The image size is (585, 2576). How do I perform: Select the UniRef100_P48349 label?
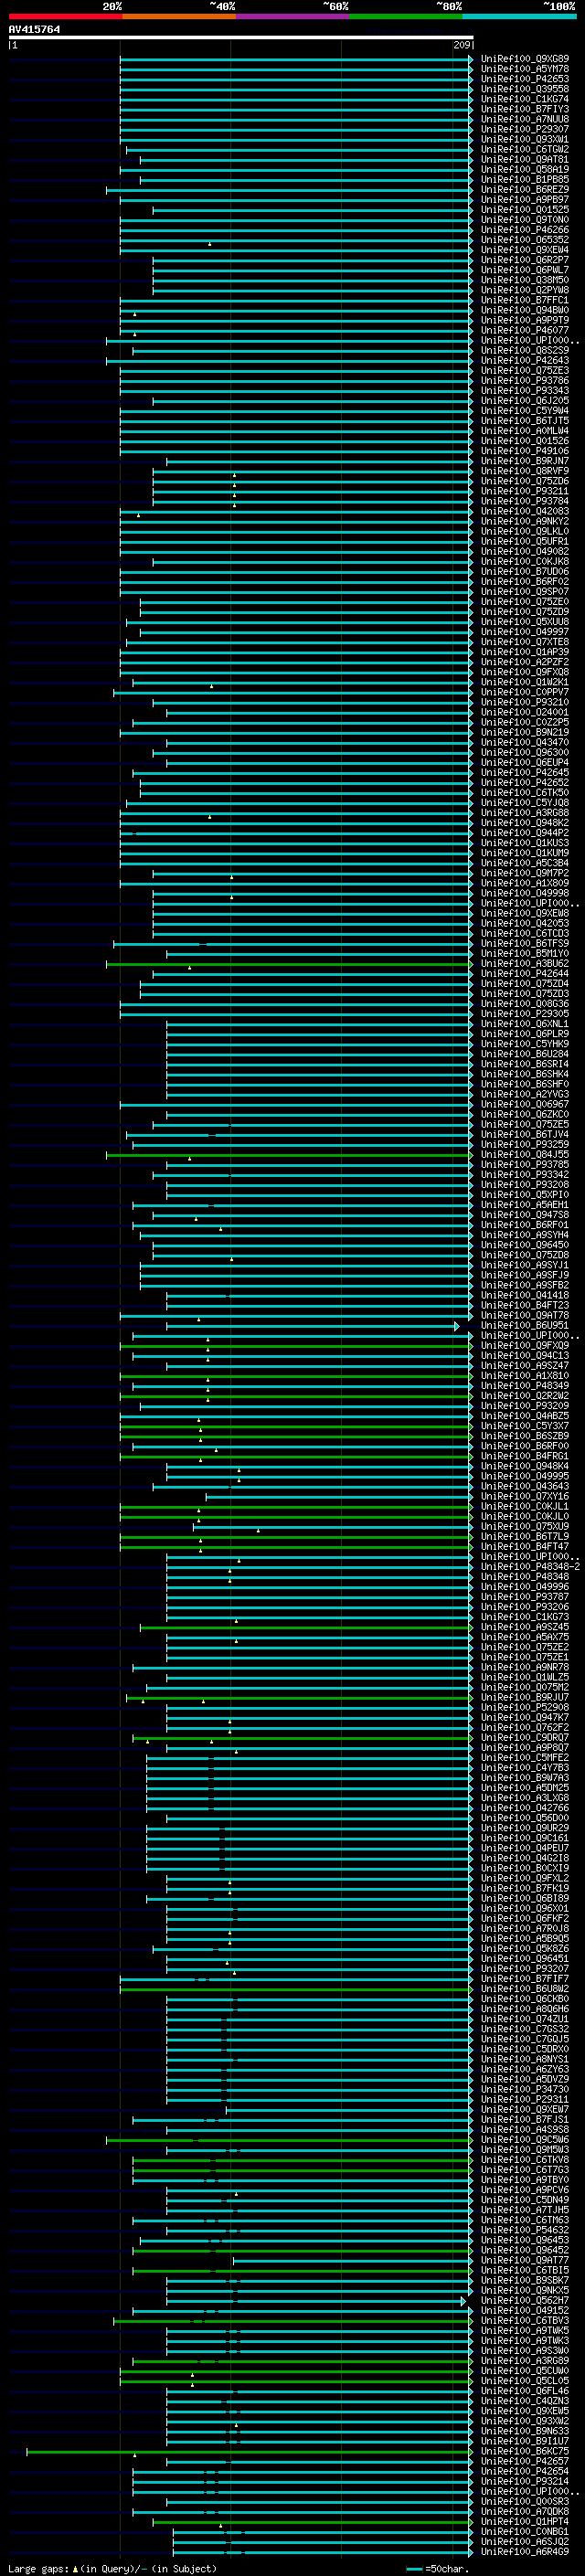[525, 1385]
